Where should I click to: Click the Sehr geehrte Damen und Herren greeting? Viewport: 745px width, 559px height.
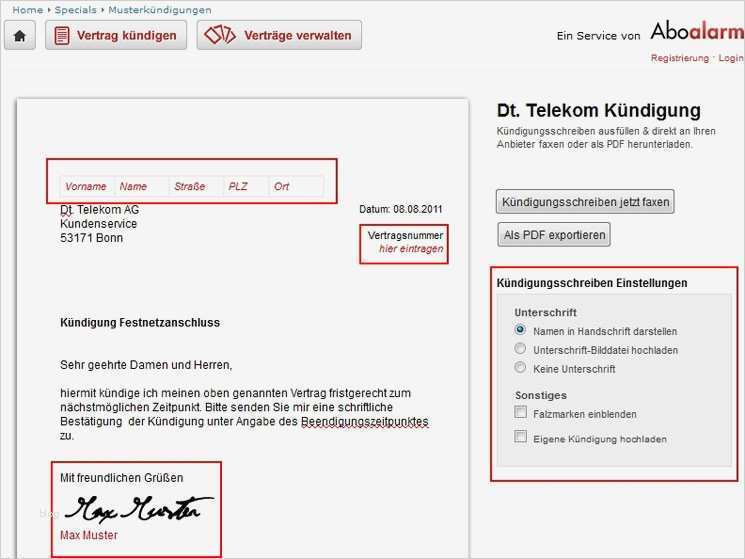click(146, 365)
